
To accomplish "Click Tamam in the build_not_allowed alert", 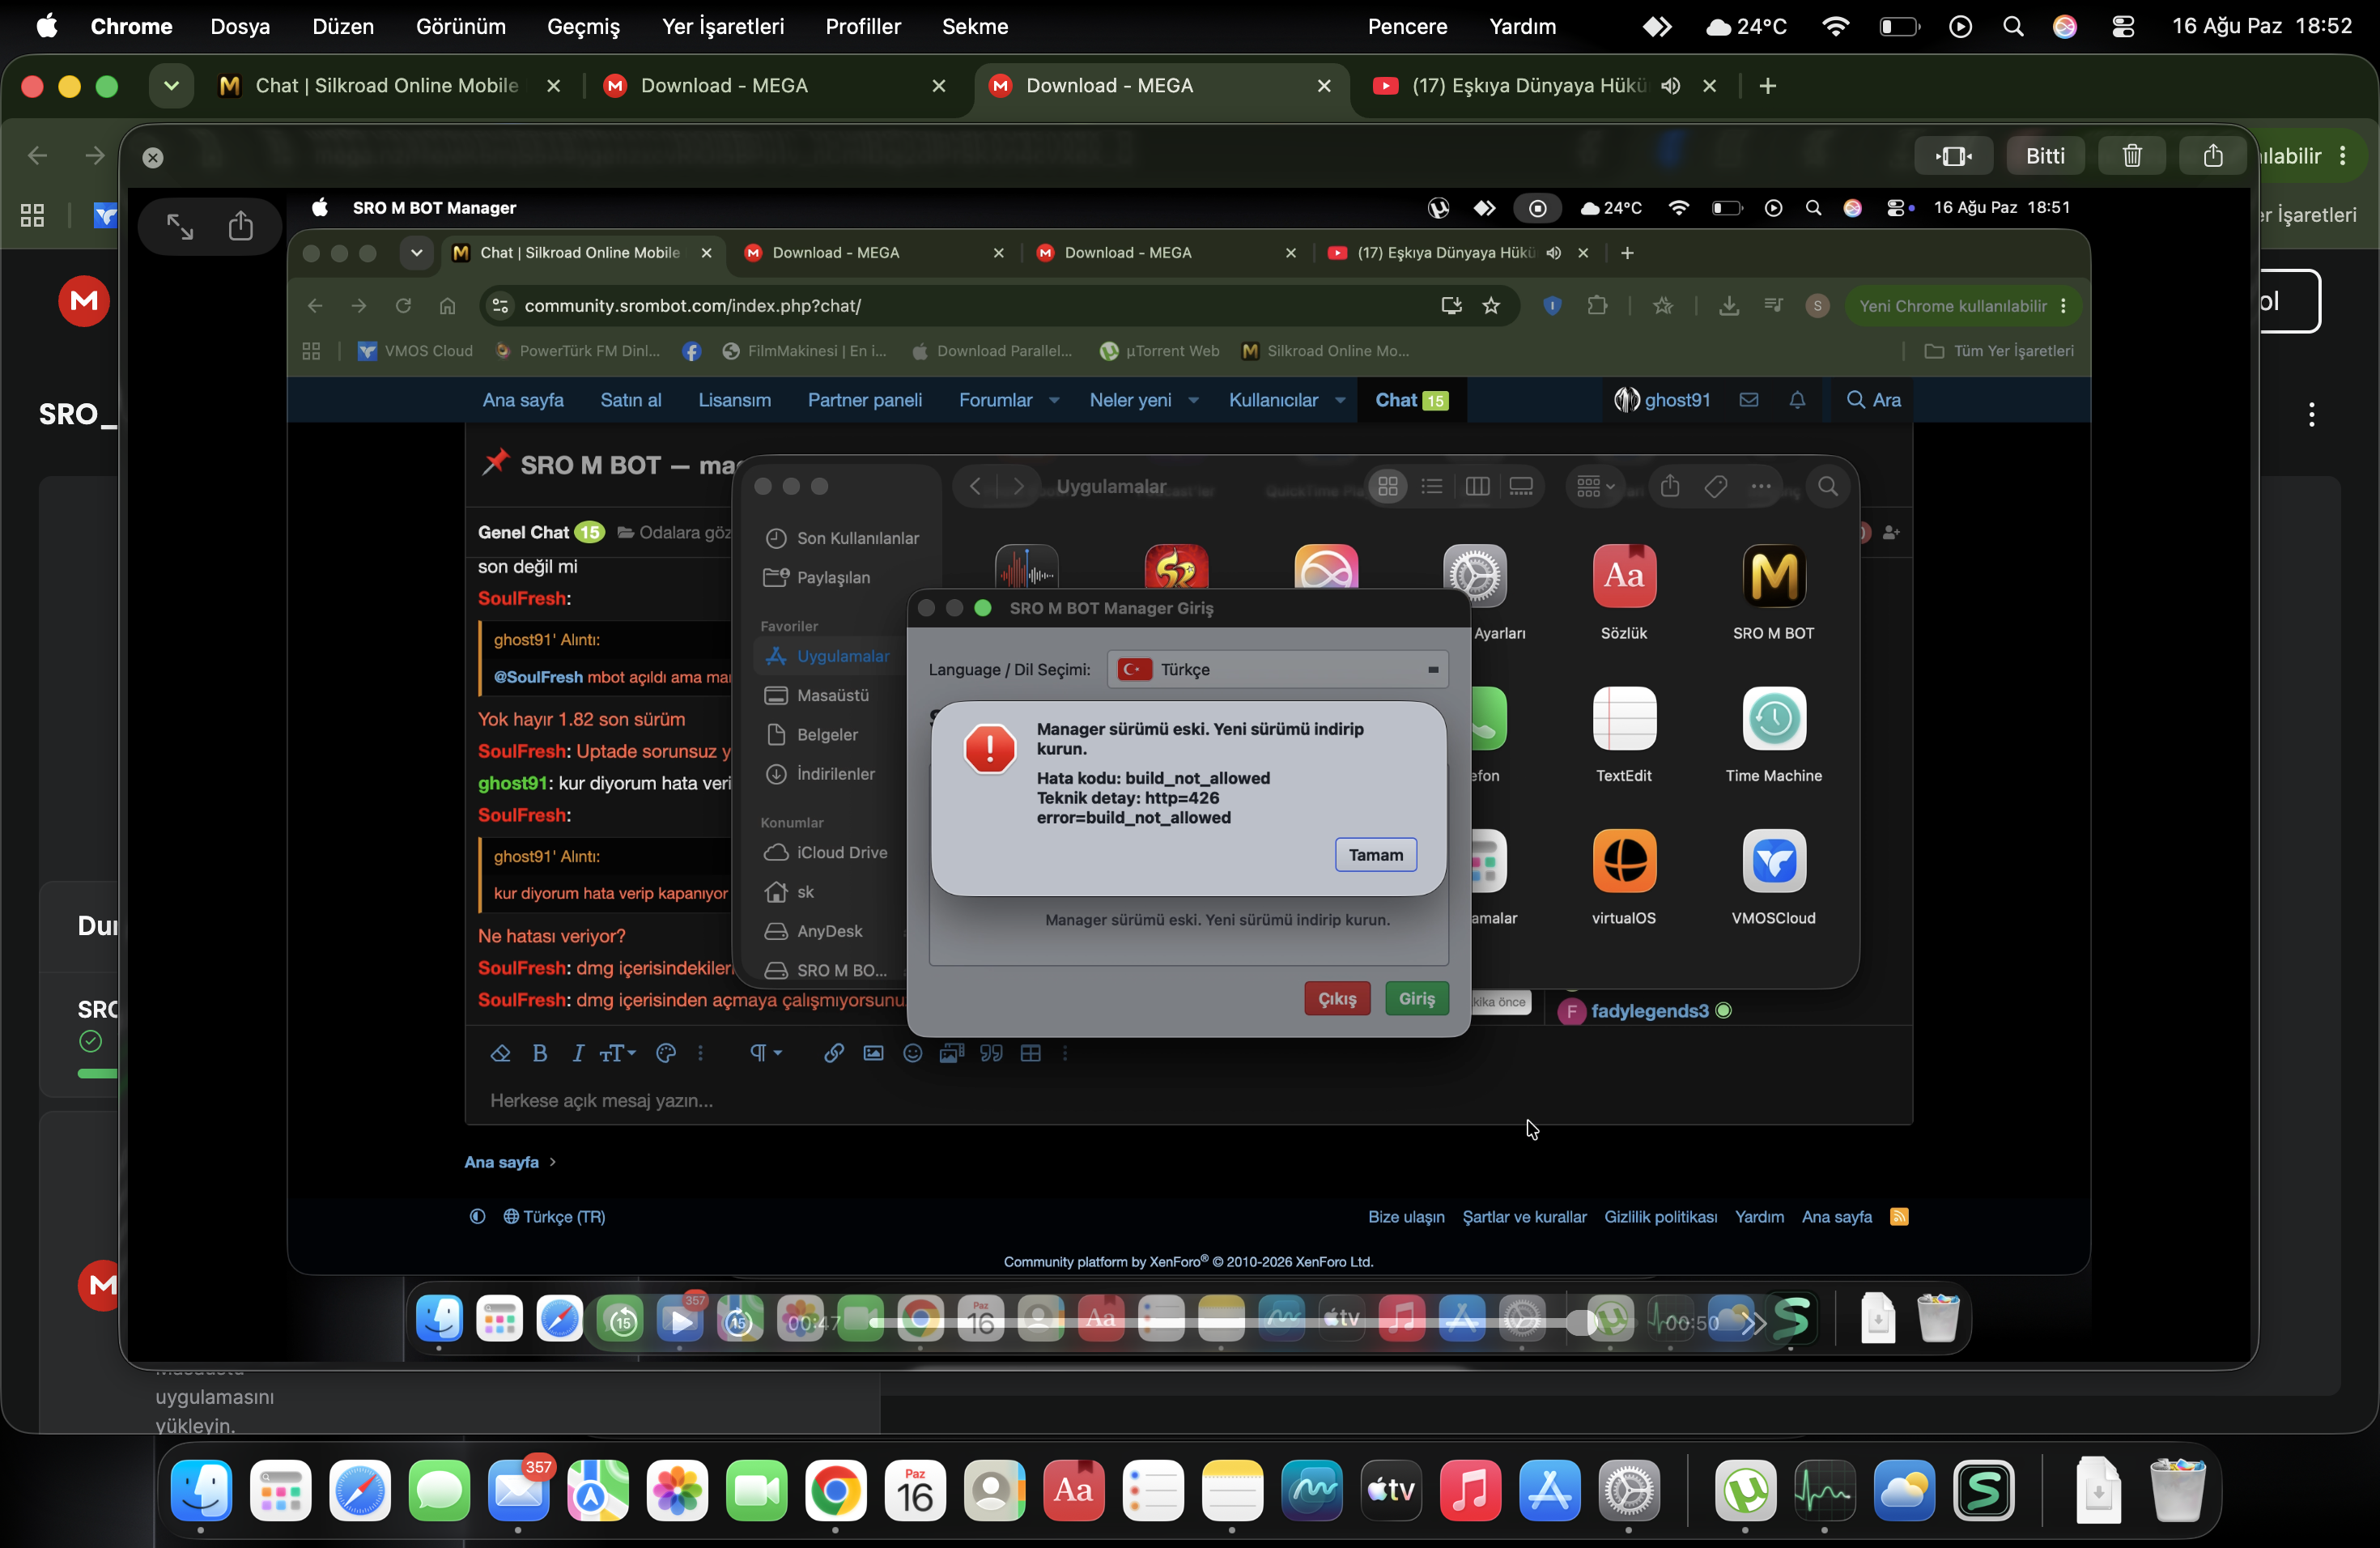I will click(1375, 854).
